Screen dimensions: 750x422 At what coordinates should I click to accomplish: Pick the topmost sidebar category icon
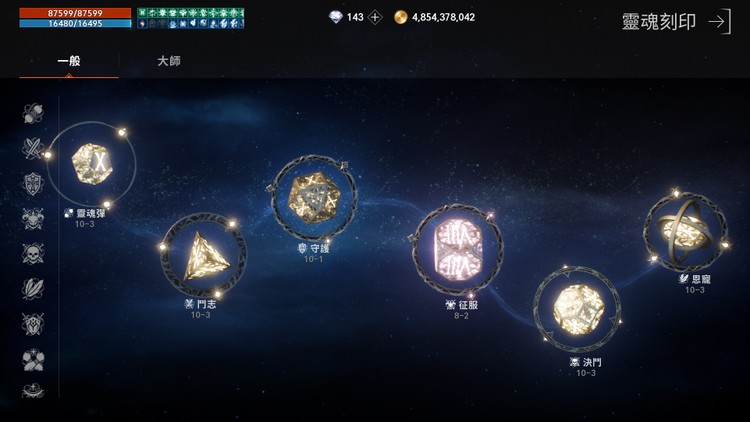33,113
